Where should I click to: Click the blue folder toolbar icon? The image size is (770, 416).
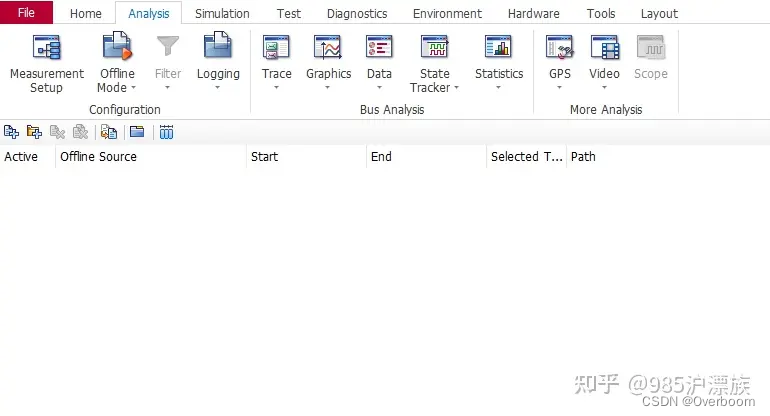tap(137, 132)
